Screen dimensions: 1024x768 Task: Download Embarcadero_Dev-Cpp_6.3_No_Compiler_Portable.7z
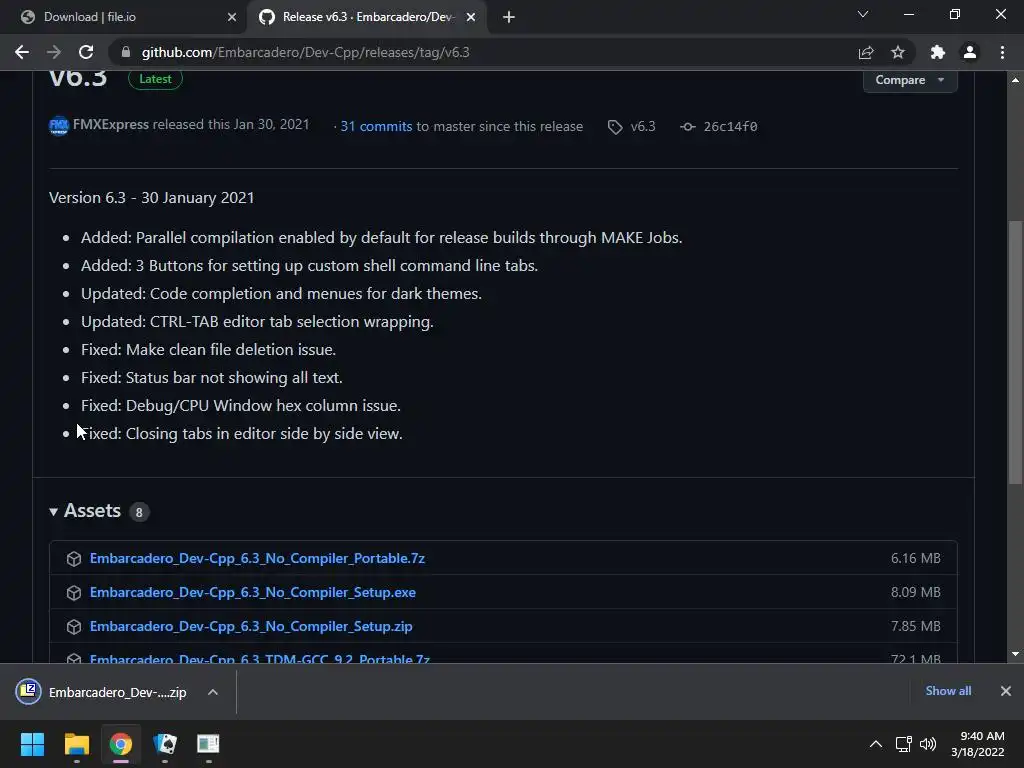[257, 558]
